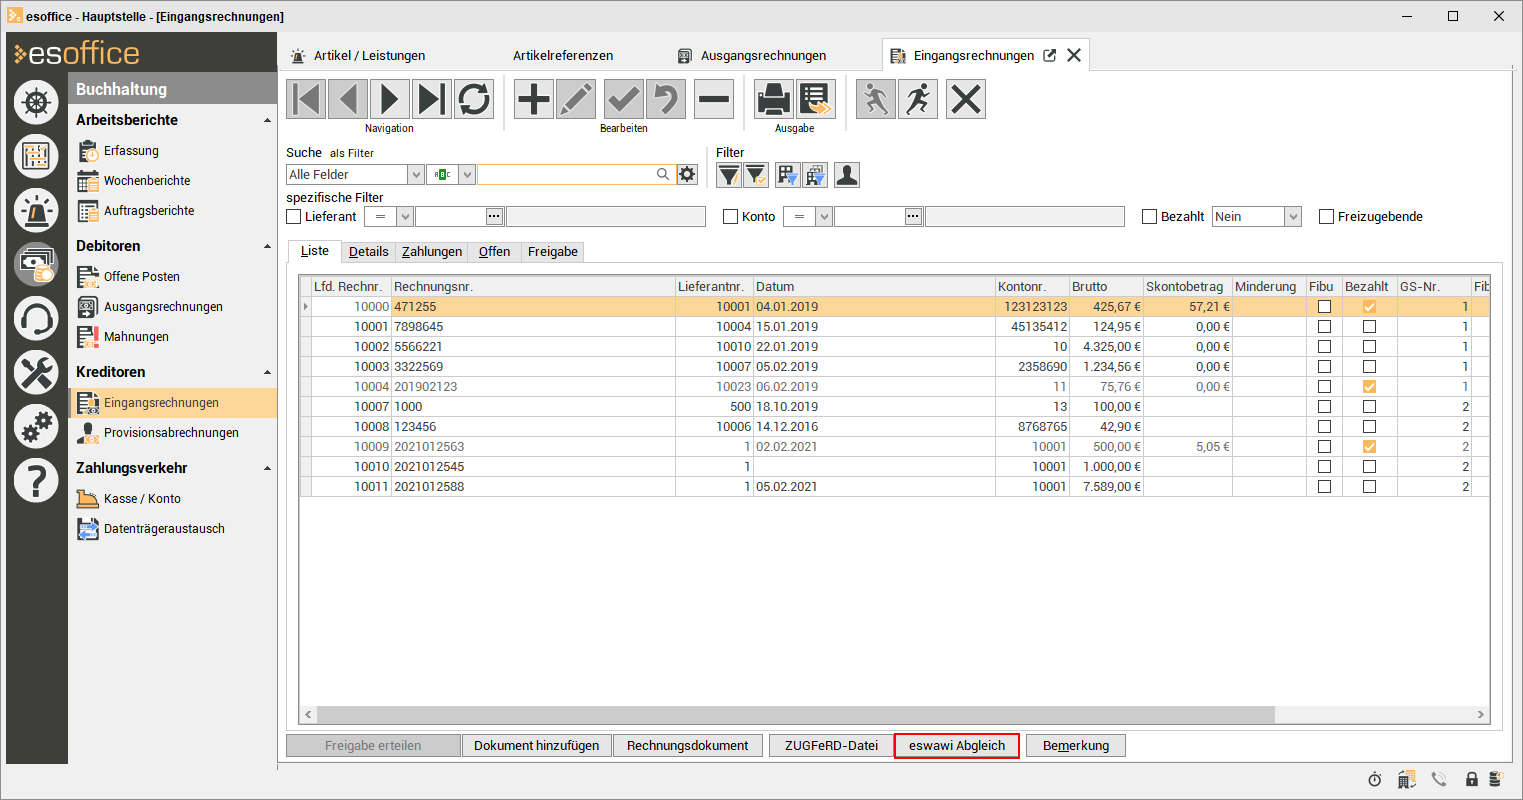
Task: Click the lock icon in status bar
Action: click(1472, 779)
